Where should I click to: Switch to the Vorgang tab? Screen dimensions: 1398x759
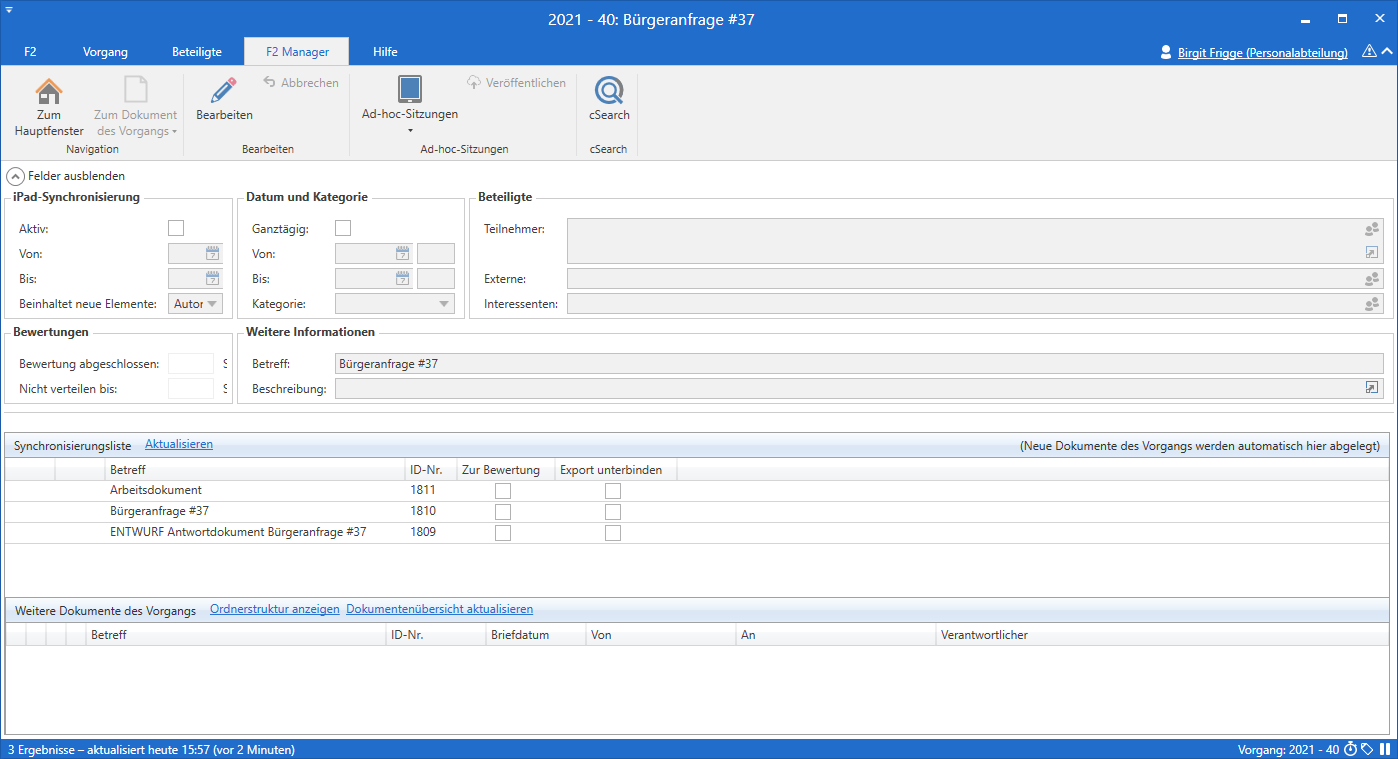point(105,52)
